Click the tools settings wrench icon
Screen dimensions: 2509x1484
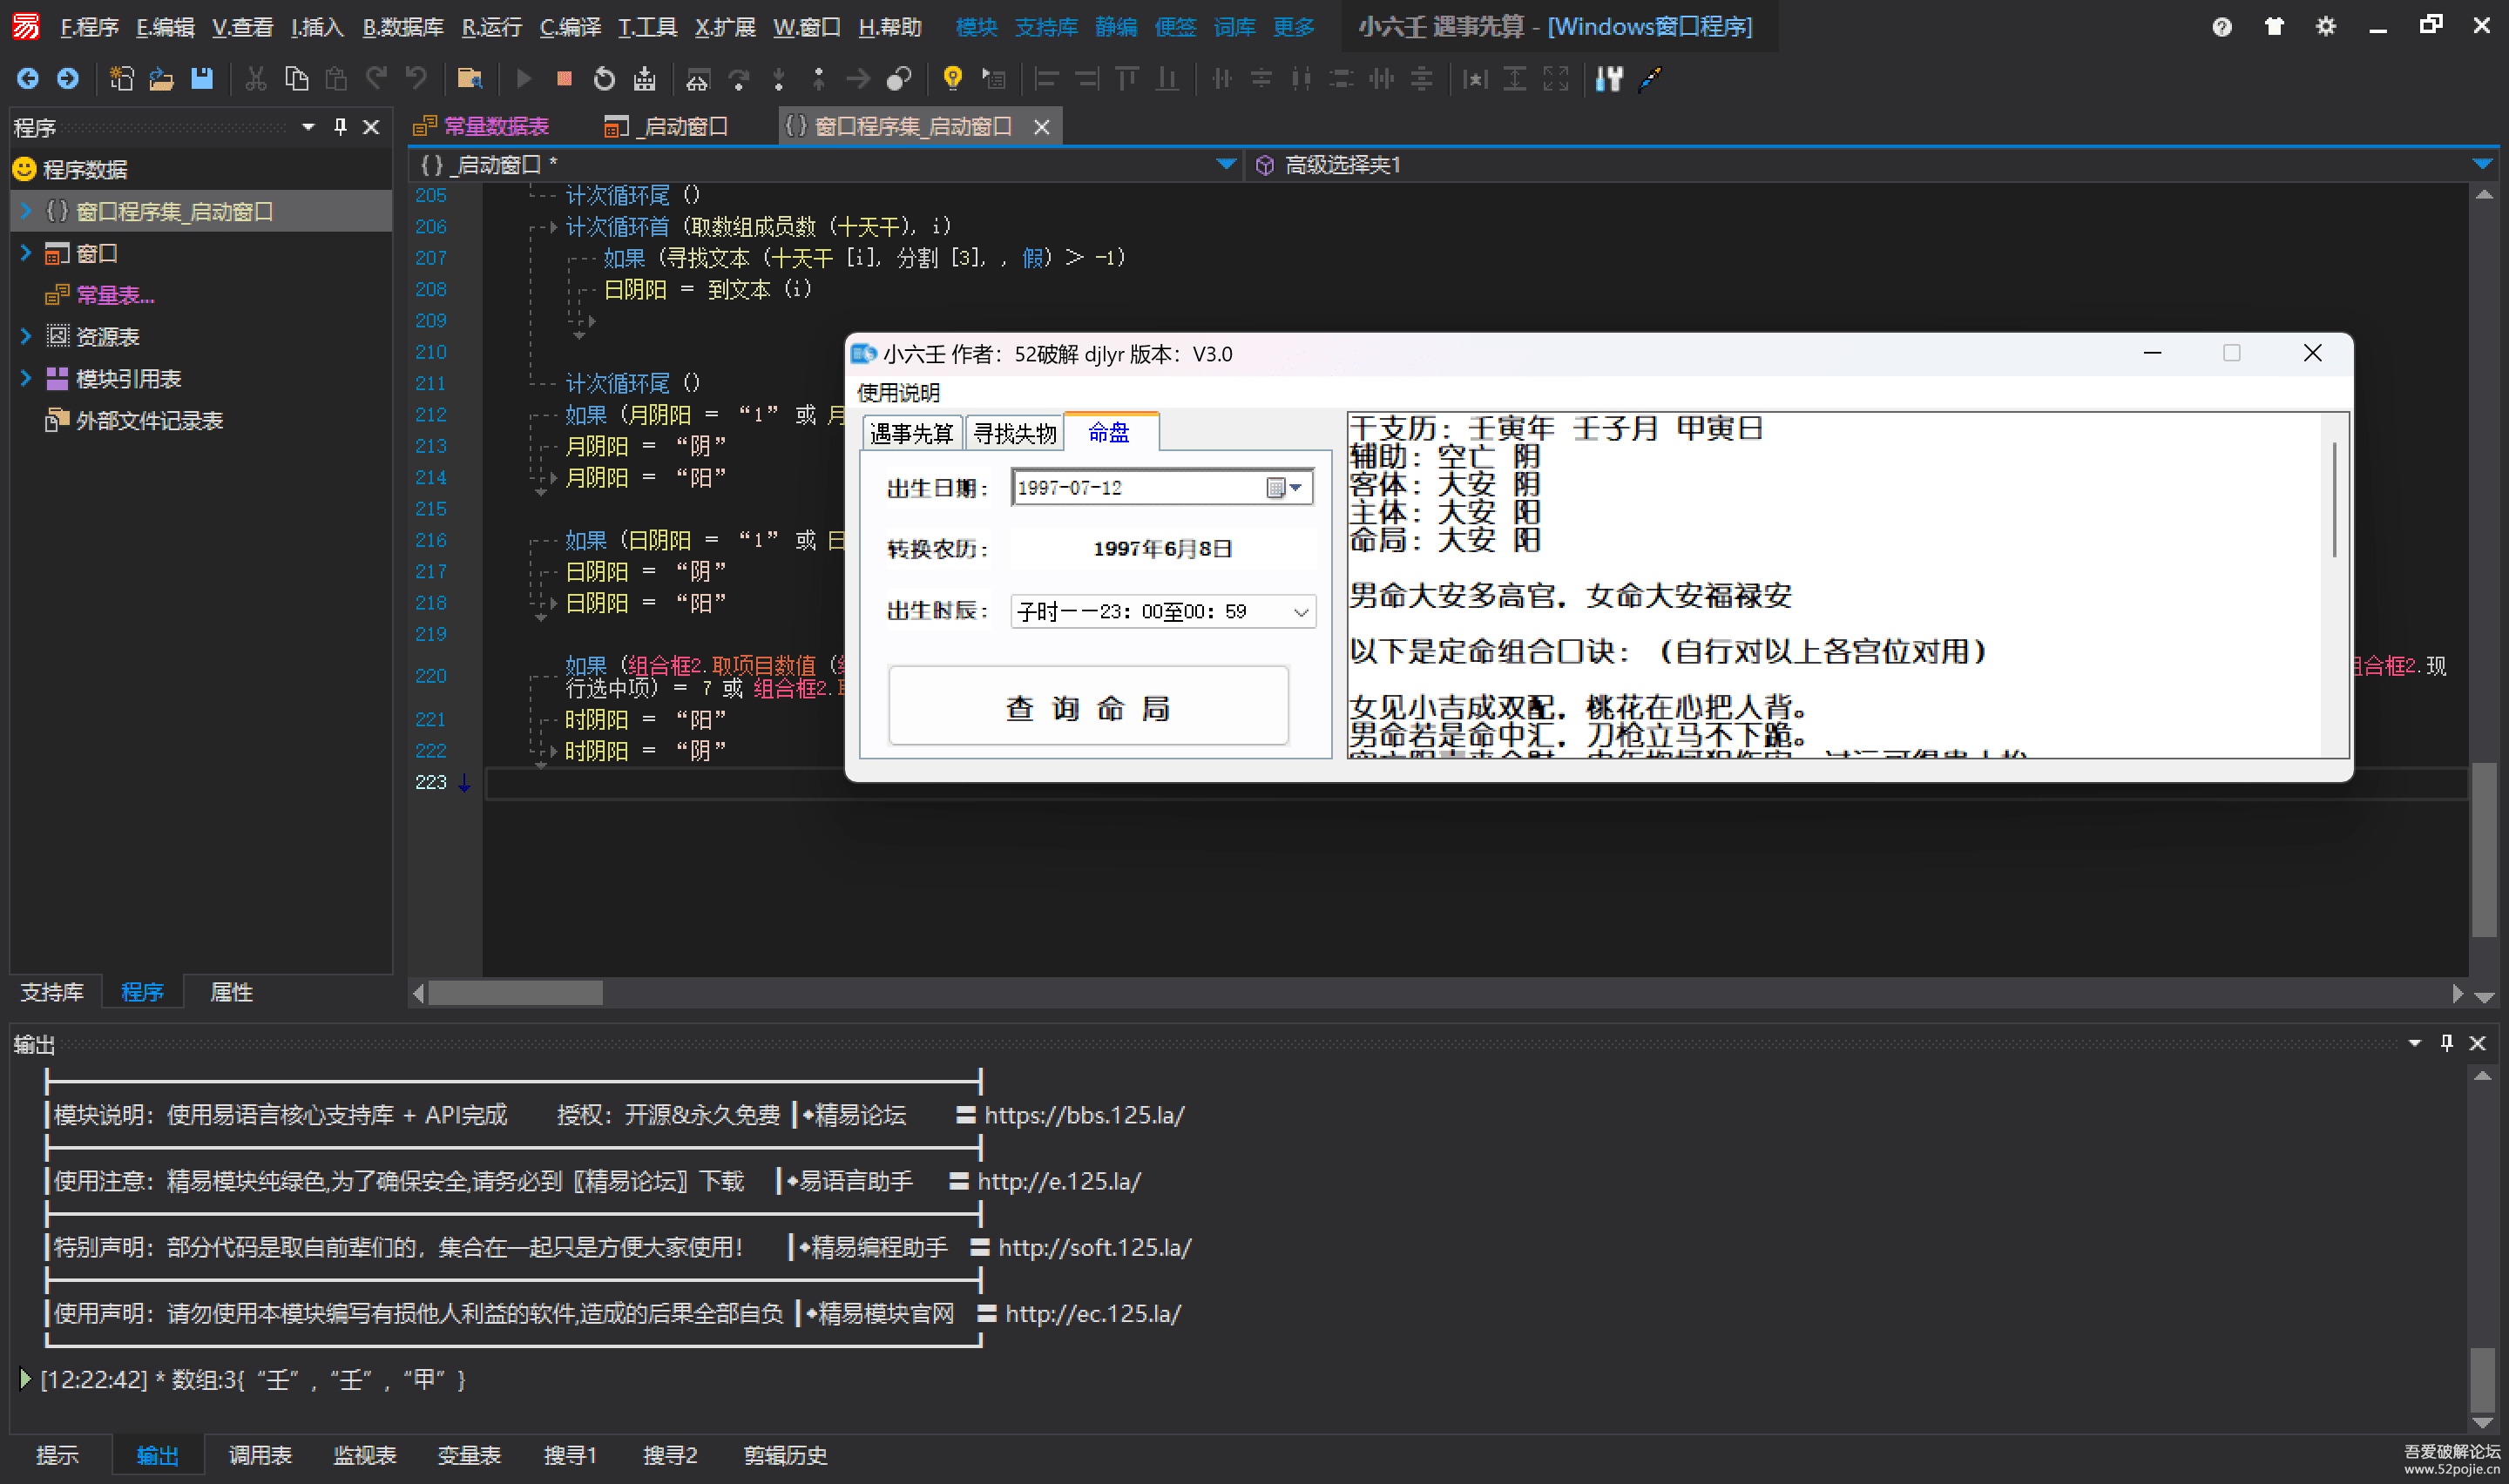tap(1609, 78)
